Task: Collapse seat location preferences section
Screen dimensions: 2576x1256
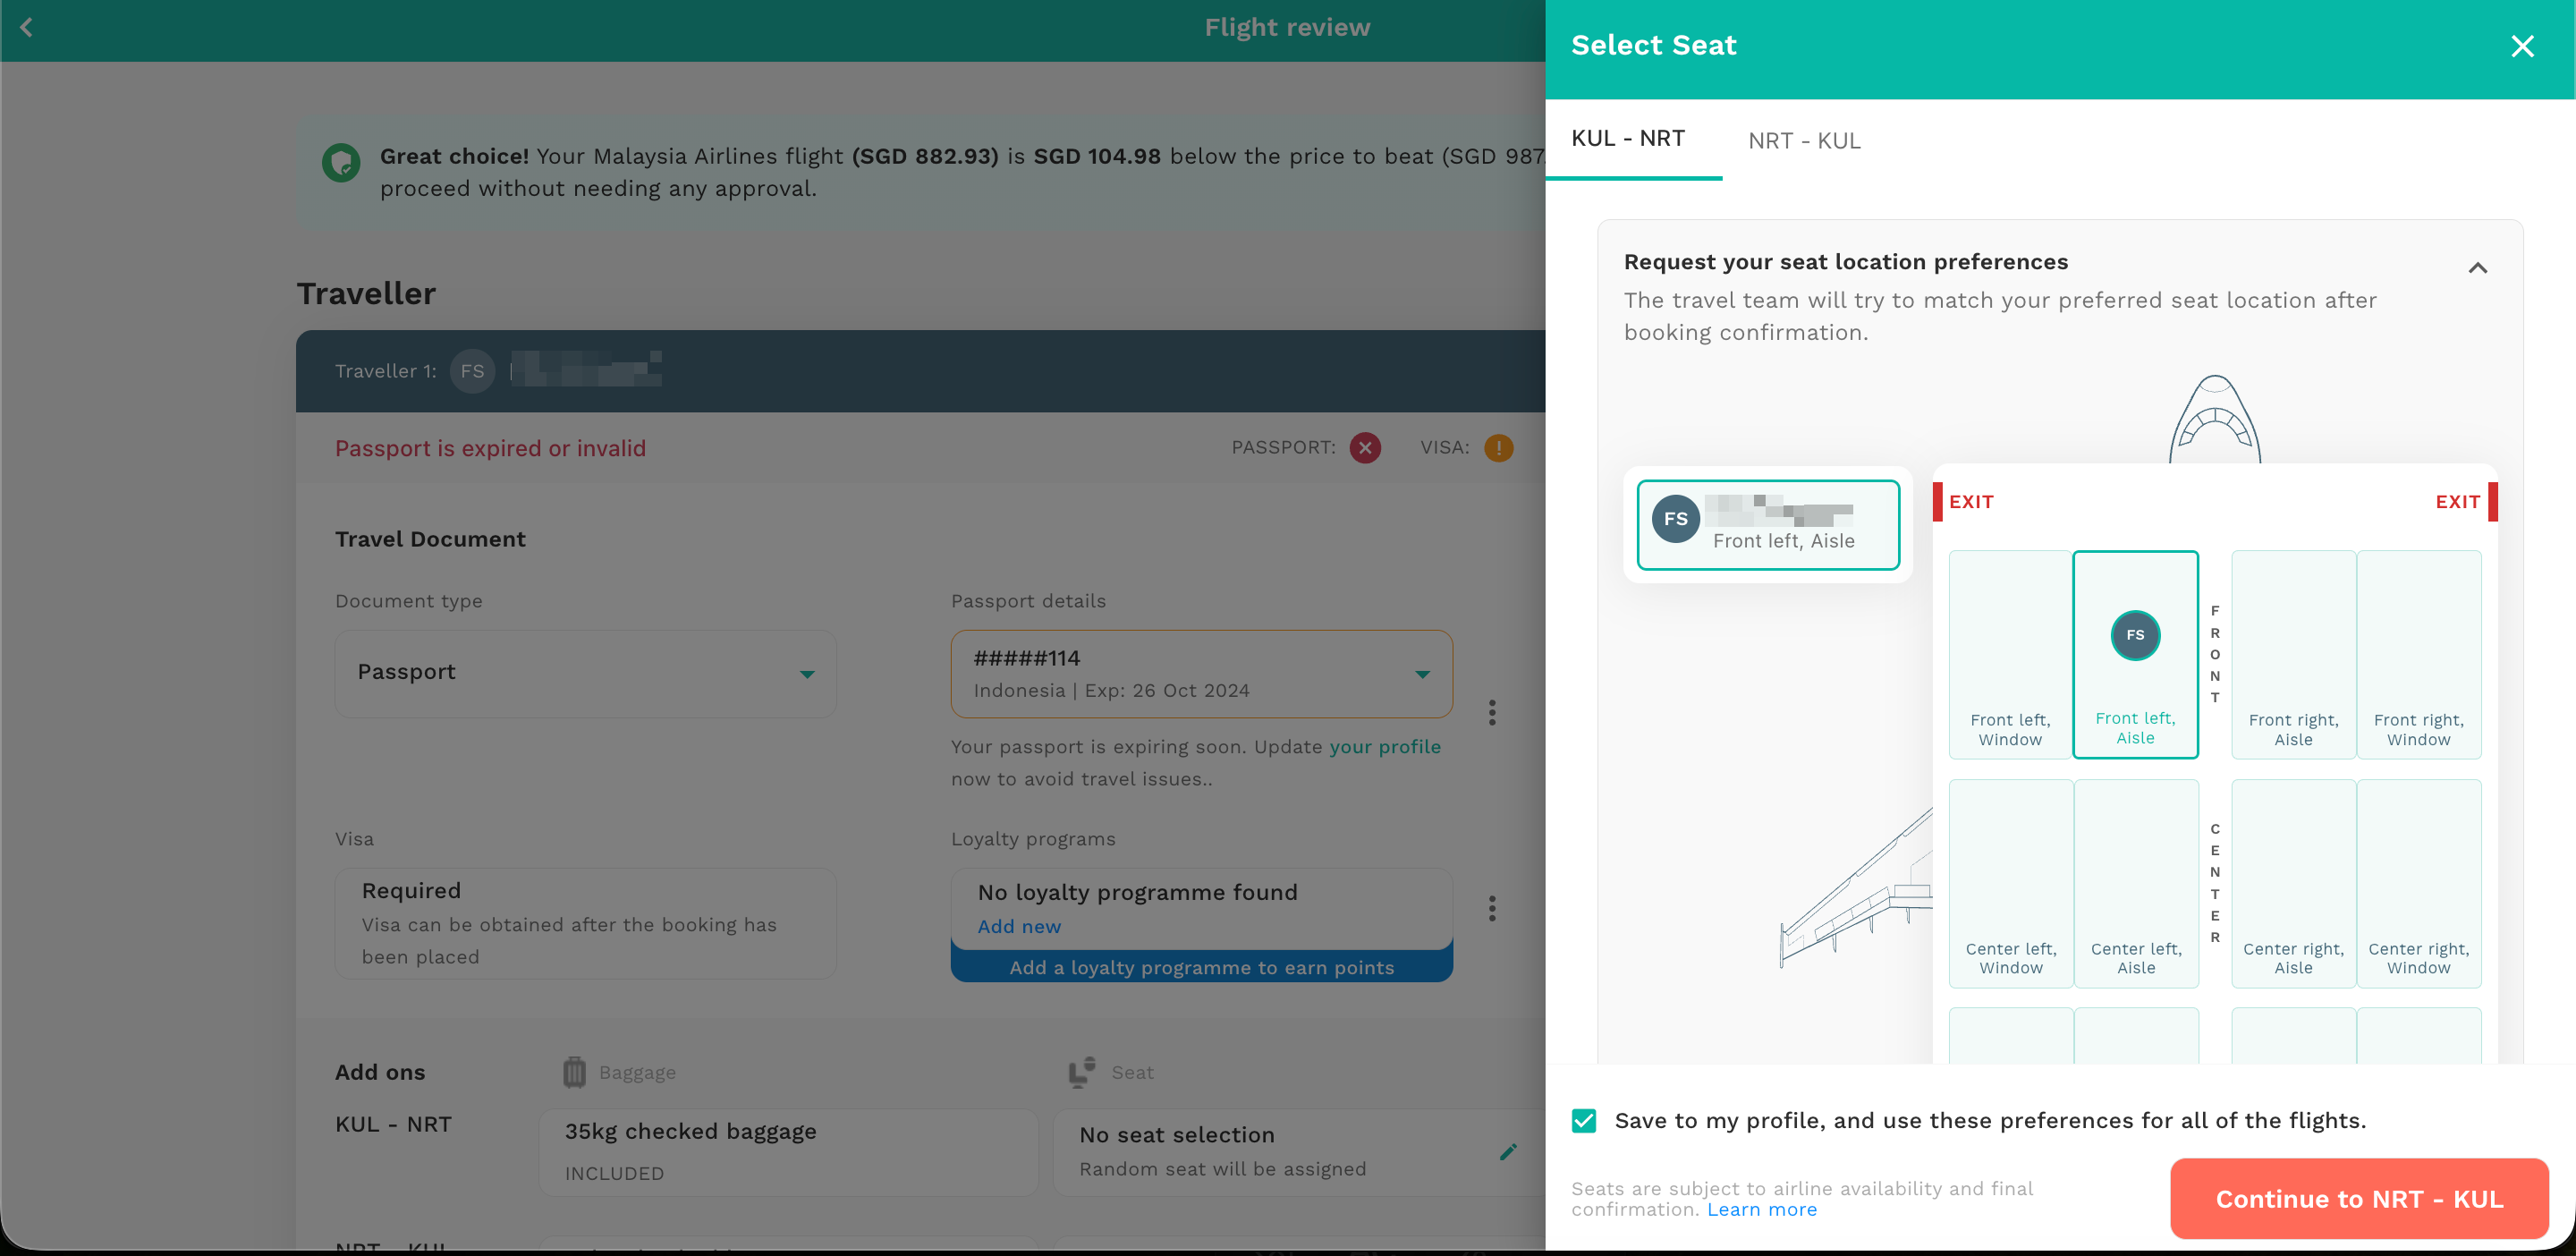Action: click(x=2477, y=268)
